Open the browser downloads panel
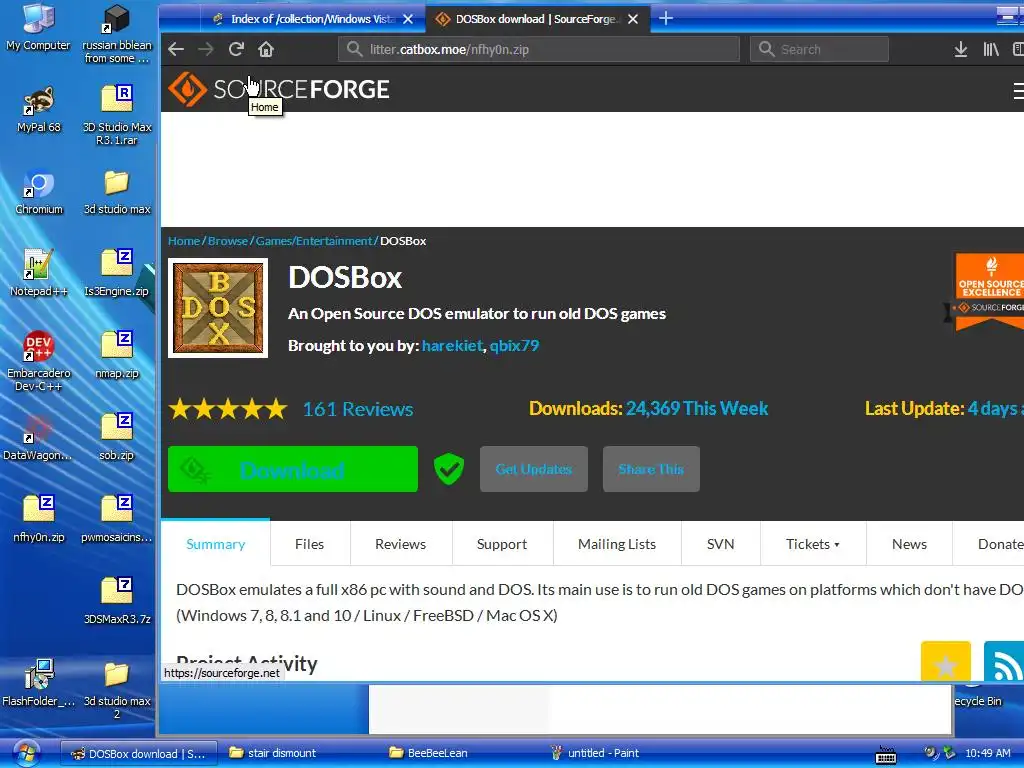The image size is (1024, 768). click(x=961, y=49)
